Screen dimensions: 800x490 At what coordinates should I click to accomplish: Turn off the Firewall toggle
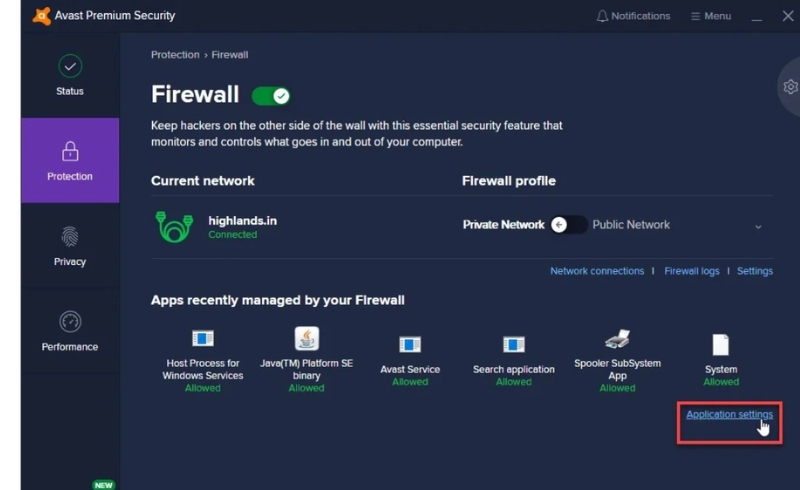(x=270, y=96)
